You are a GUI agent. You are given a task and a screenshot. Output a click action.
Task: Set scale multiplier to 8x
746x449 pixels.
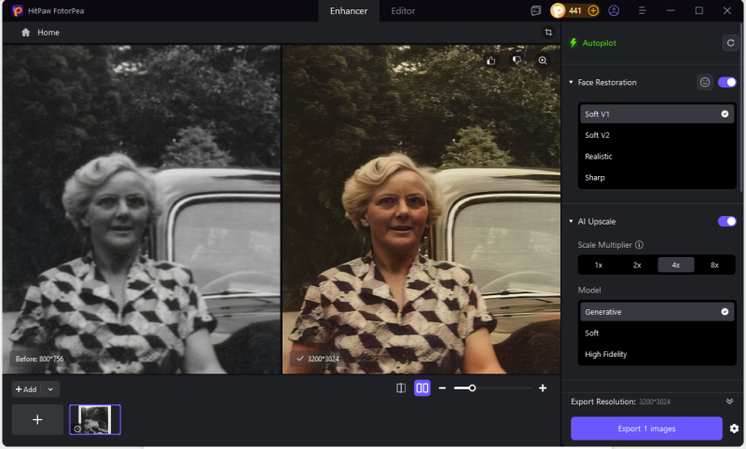(x=715, y=265)
